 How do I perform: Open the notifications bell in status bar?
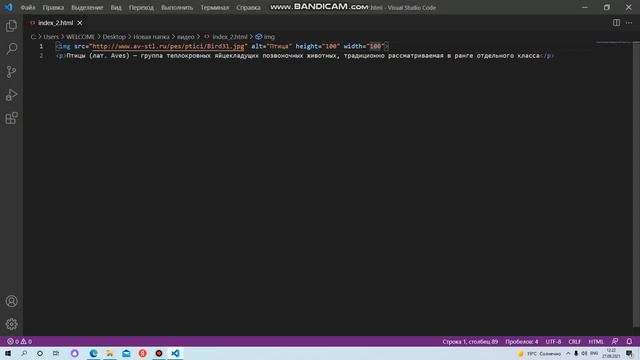coord(629,341)
